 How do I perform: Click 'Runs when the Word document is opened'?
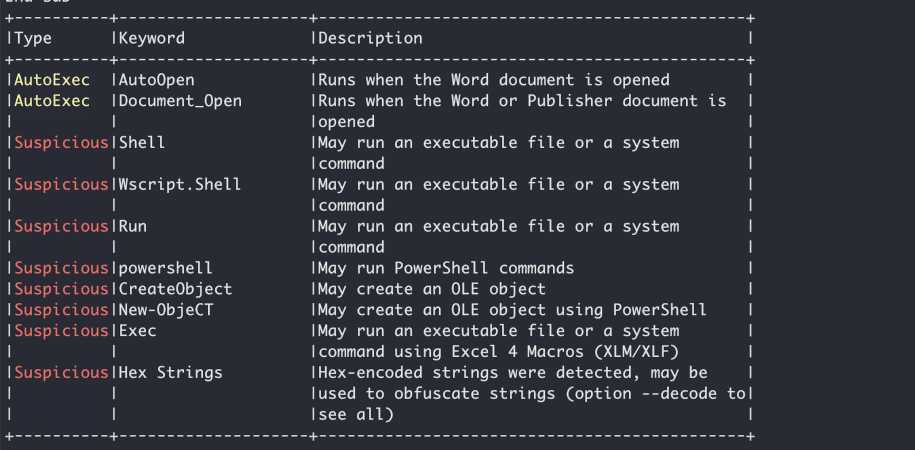pyautogui.click(x=494, y=80)
